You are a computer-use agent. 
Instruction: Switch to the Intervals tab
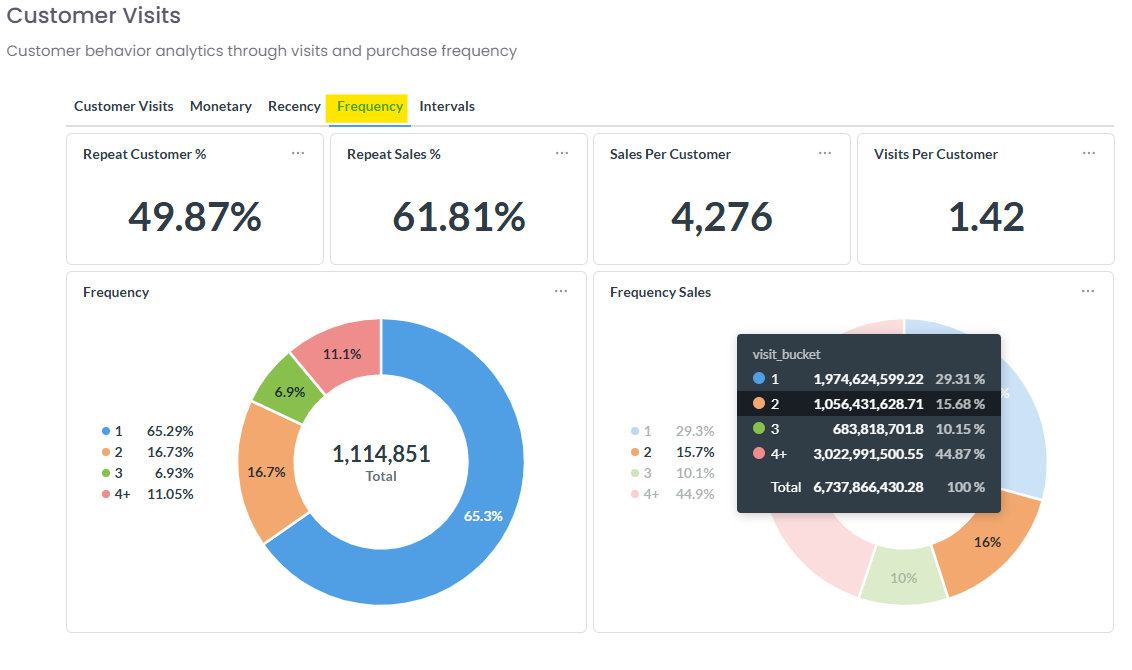pyautogui.click(x=447, y=106)
